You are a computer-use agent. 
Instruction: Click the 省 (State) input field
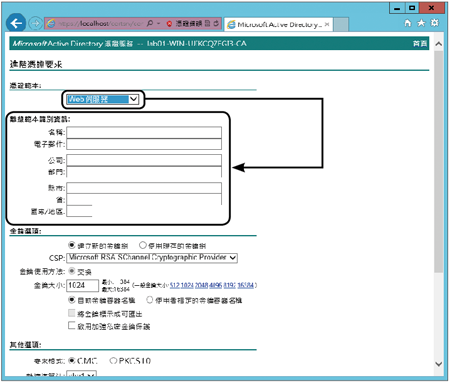(144, 199)
